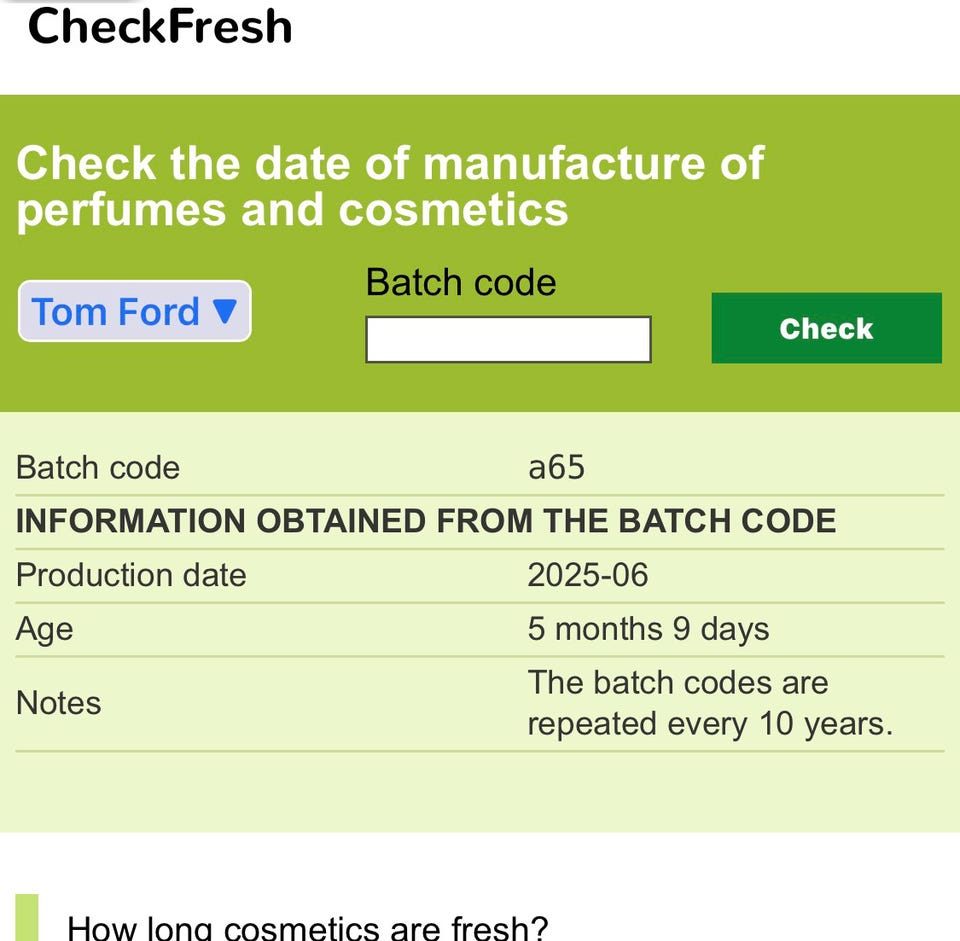960x941 pixels.
Task: Click the main manufacture date heading
Action: [390, 186]
